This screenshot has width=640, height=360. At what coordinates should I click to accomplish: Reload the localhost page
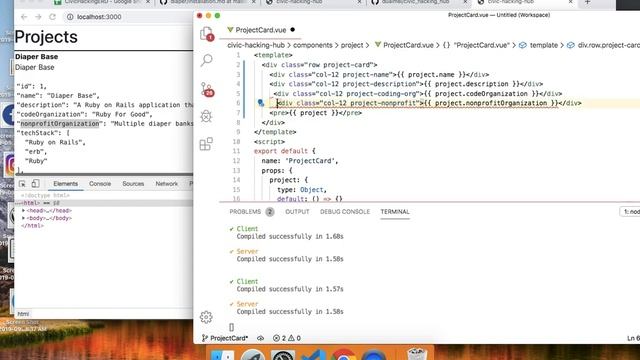tap(52, 17)
